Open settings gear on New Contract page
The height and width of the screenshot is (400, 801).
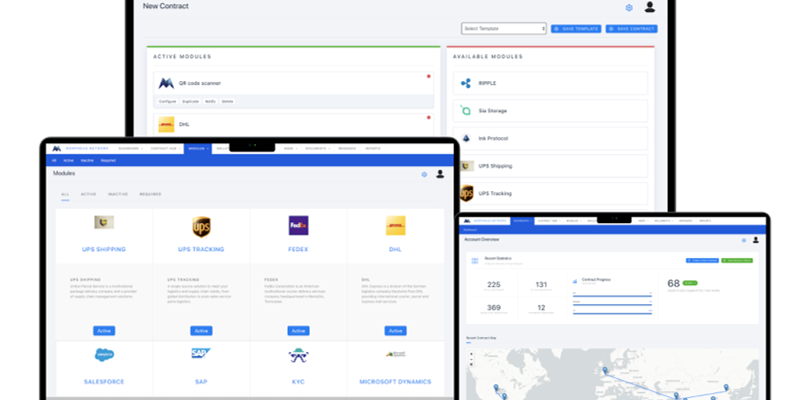pyautogui.click(x=629, y=8)
